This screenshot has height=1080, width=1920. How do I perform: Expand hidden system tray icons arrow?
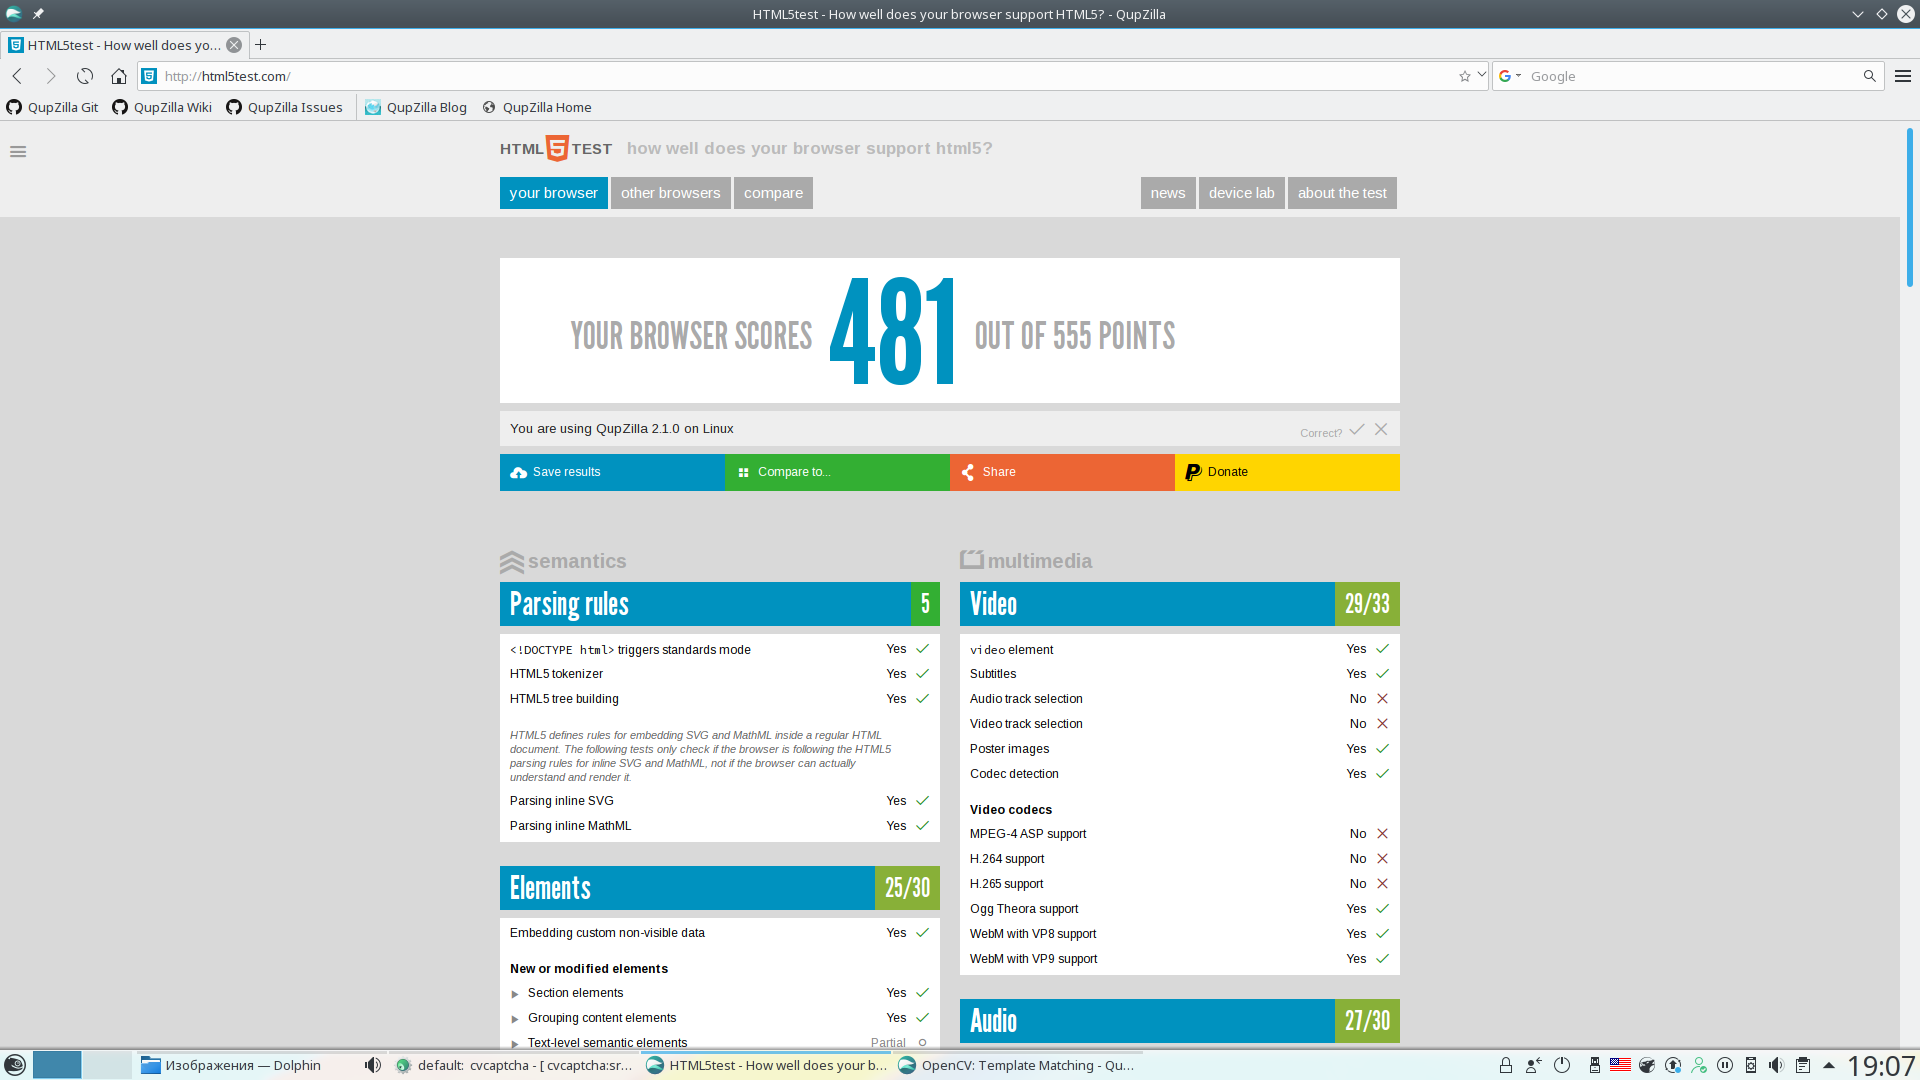click(x=1829, y=1065)
